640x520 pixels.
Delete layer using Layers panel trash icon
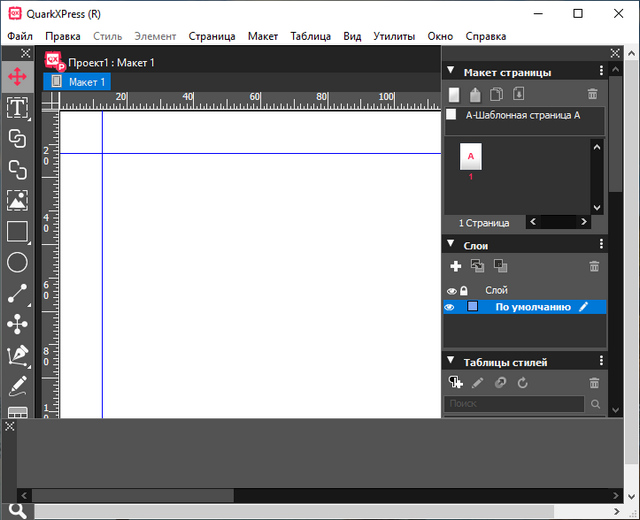point(594,266)
